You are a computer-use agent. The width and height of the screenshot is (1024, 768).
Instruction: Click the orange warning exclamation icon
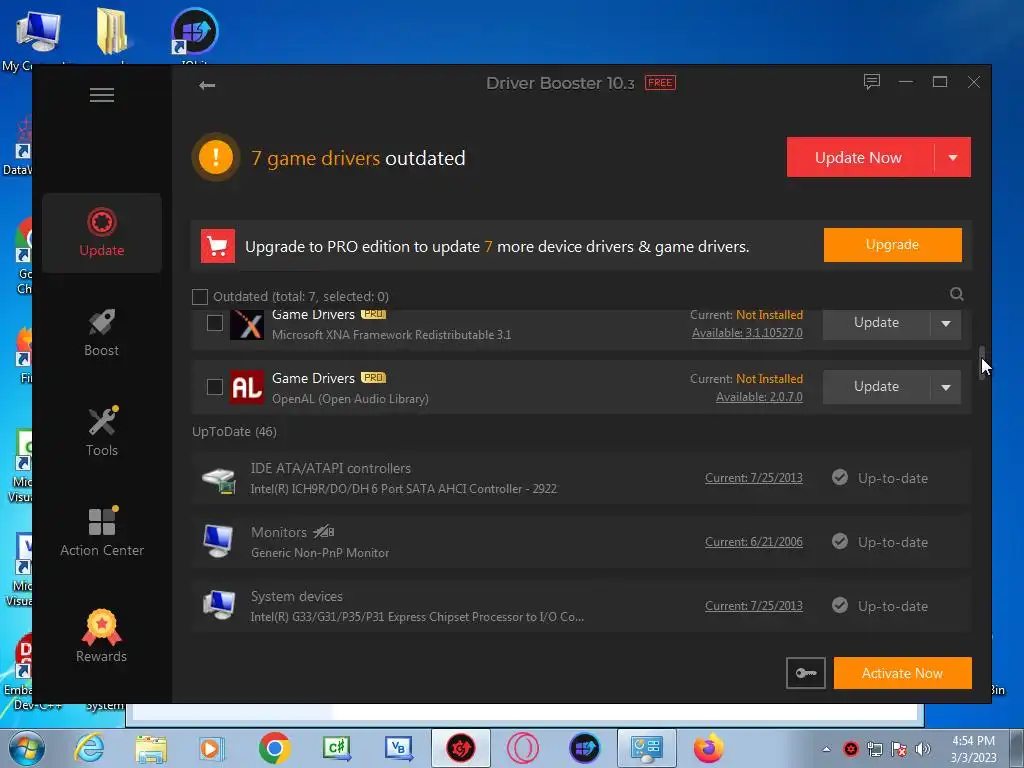point(216,157)
